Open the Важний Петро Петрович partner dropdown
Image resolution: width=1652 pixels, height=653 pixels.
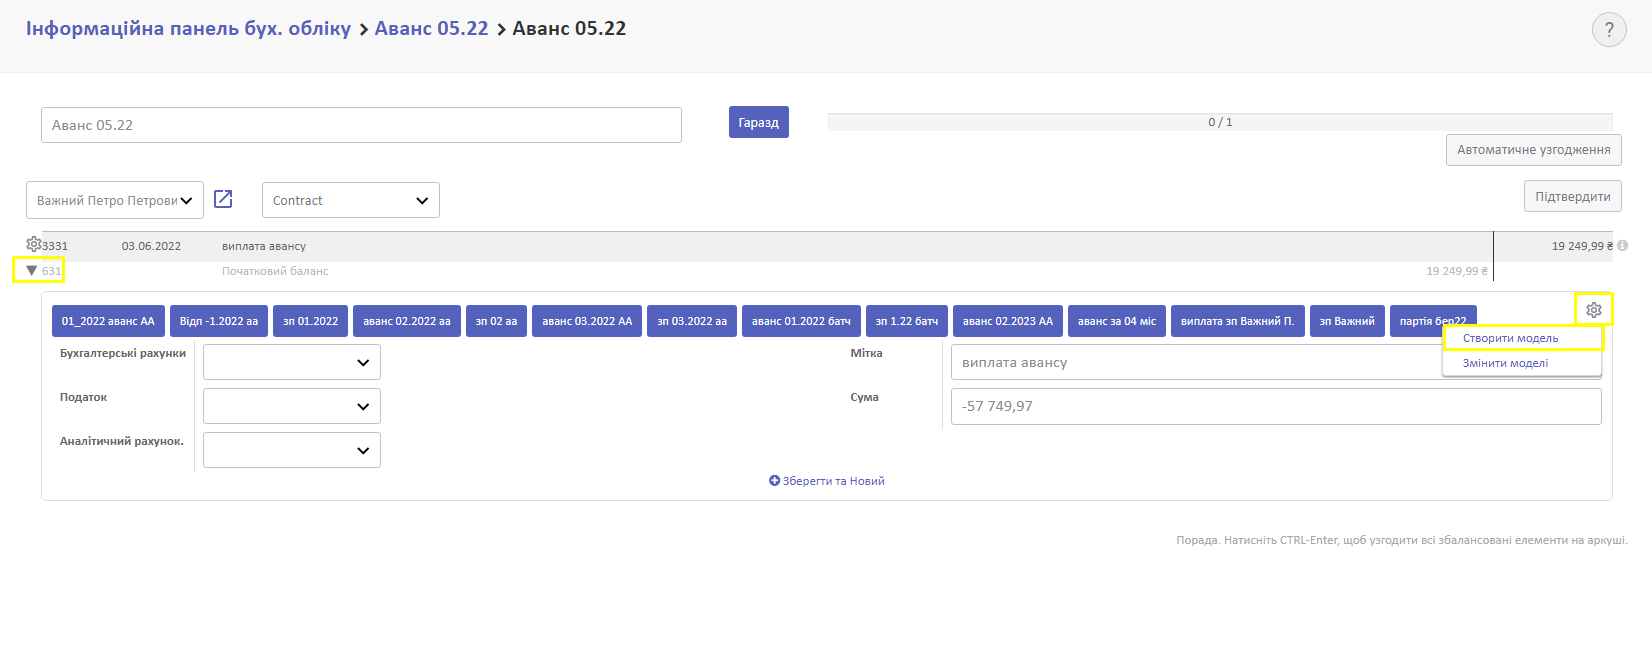[x=115, y=200]
